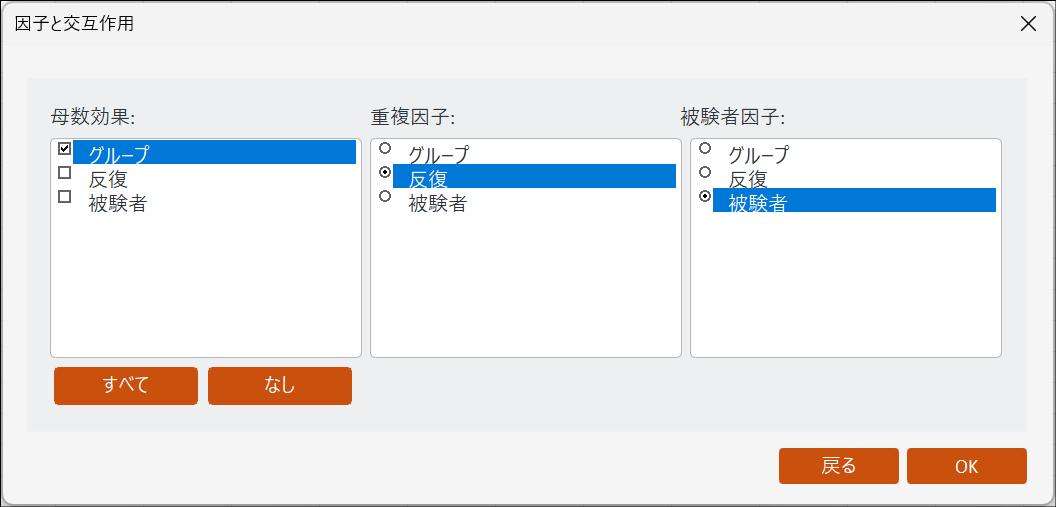Viewport: 1056px width, 507px height.
Task: Click the グループ text in 重複因子 list
Action: click(438, 154)
